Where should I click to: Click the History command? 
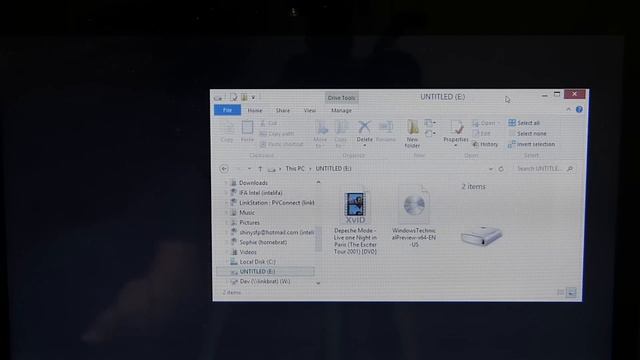pyautogui.click(x=485, y=144)
